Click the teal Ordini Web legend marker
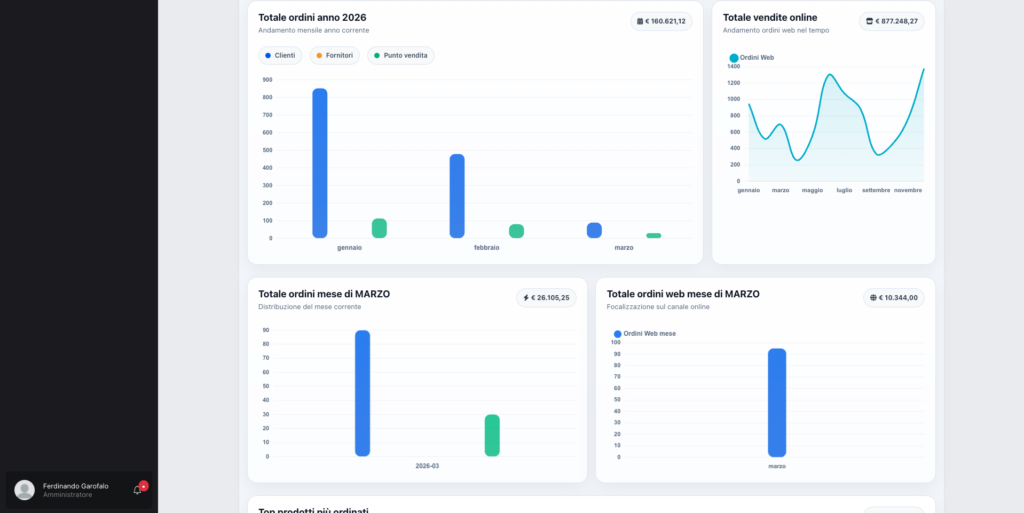Viewport: 1024px width, 513px height. coord(734,58)
